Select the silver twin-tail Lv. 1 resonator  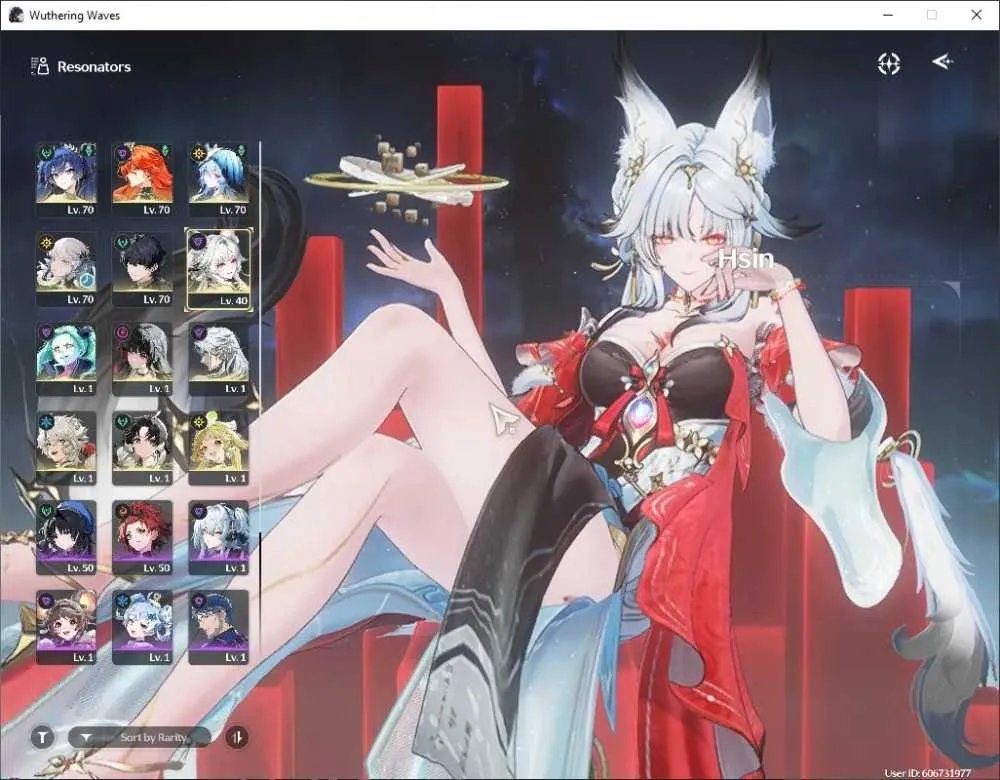click(219, 538)
